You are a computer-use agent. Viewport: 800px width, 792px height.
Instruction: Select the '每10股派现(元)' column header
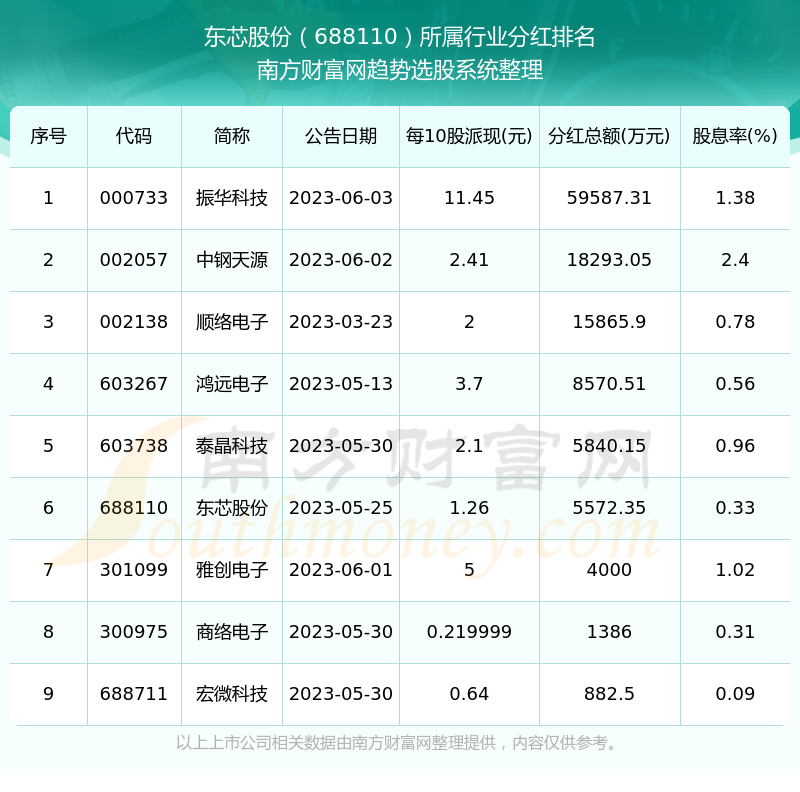[x=469, y=136]
